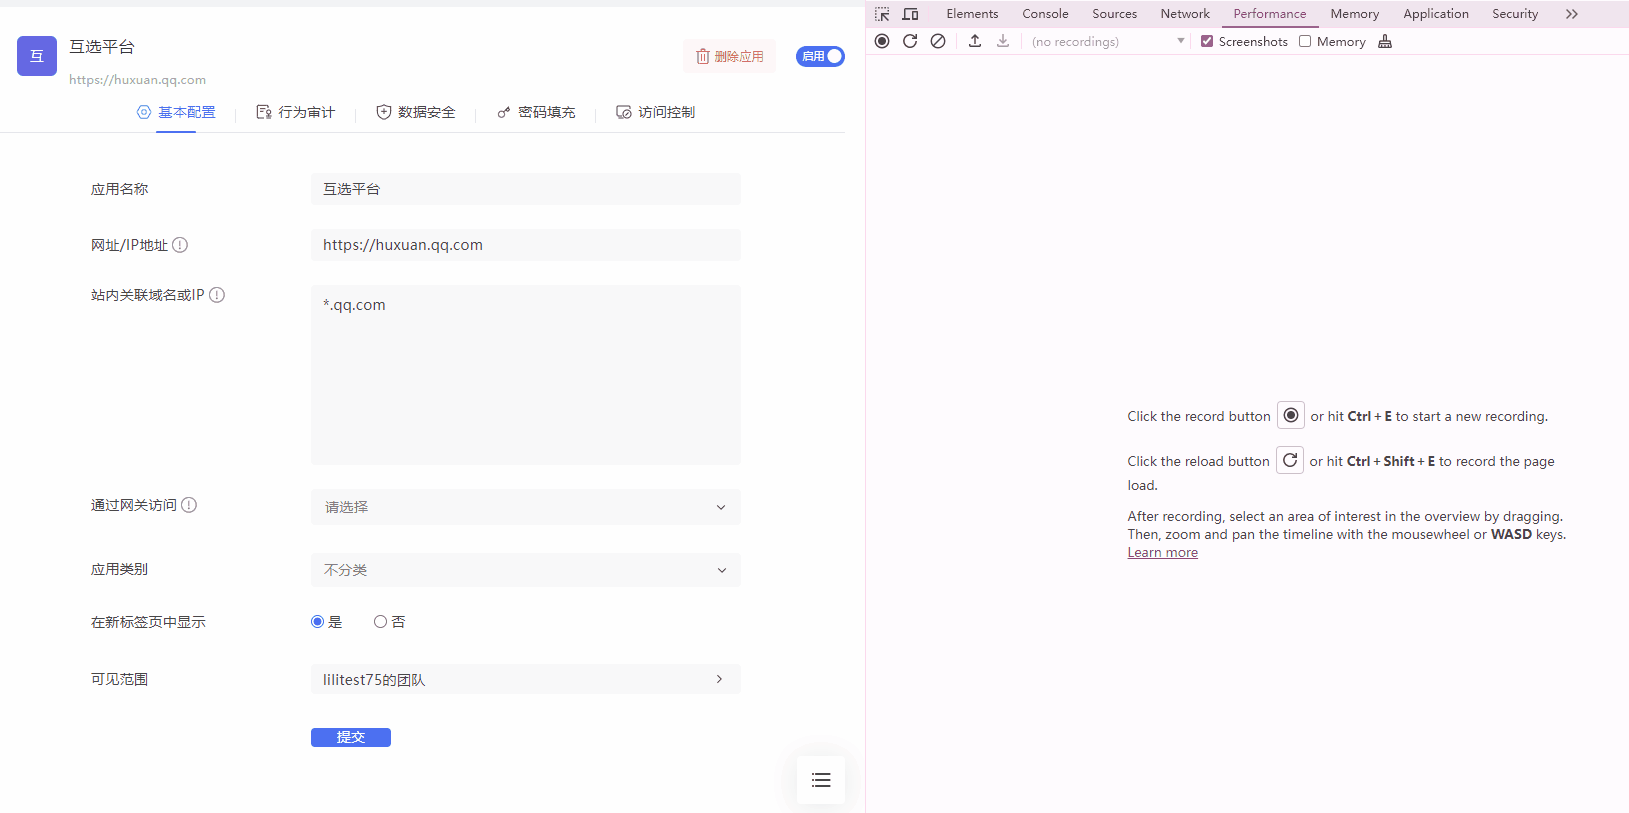
Task: Open the 应用类别 dropdown
Action: [x=526, y=570]
